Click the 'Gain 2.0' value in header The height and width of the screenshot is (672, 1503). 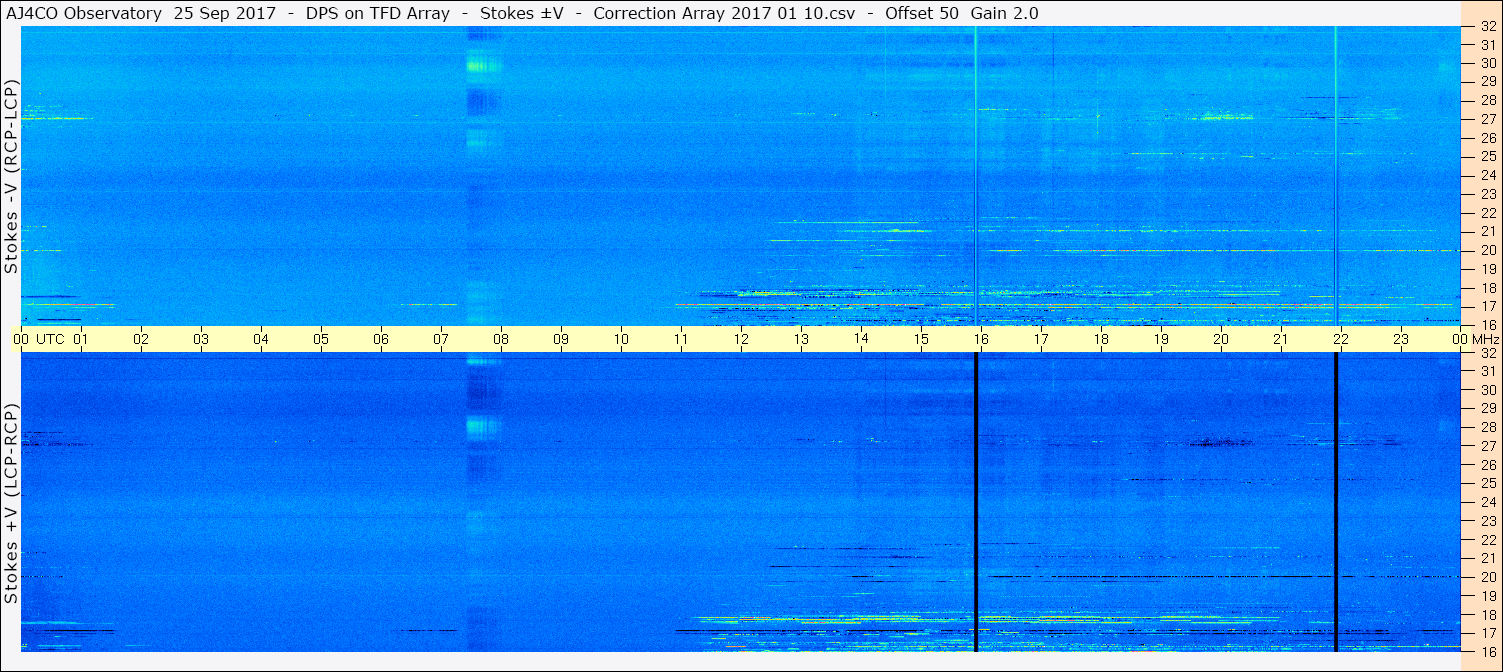click(1005, 13)
